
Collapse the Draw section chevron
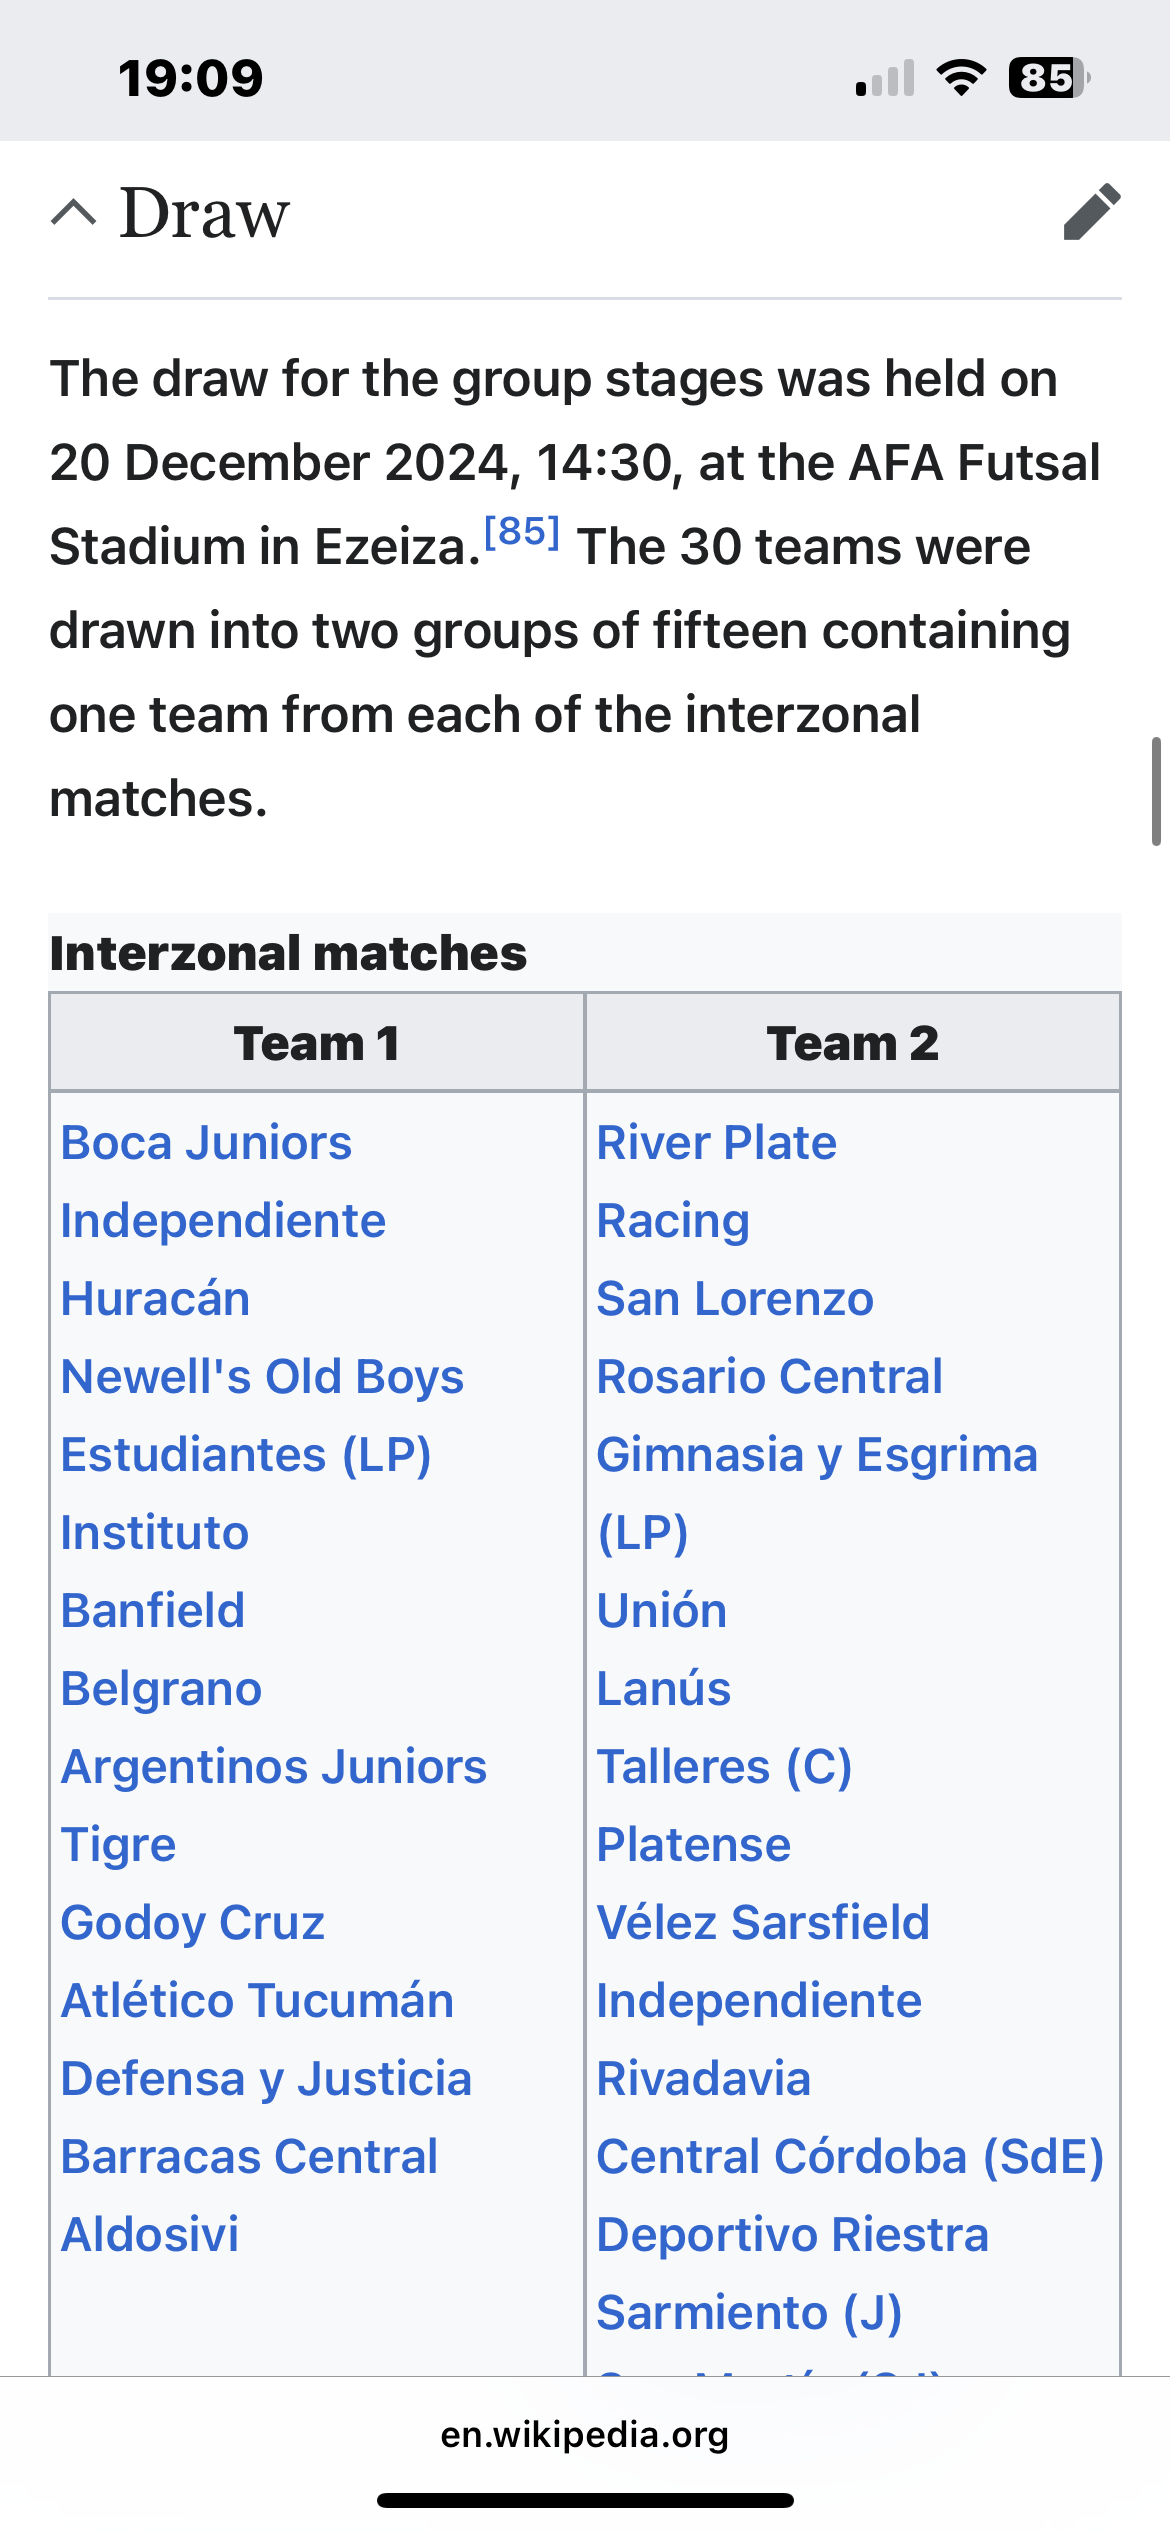[x=74, y=212]
